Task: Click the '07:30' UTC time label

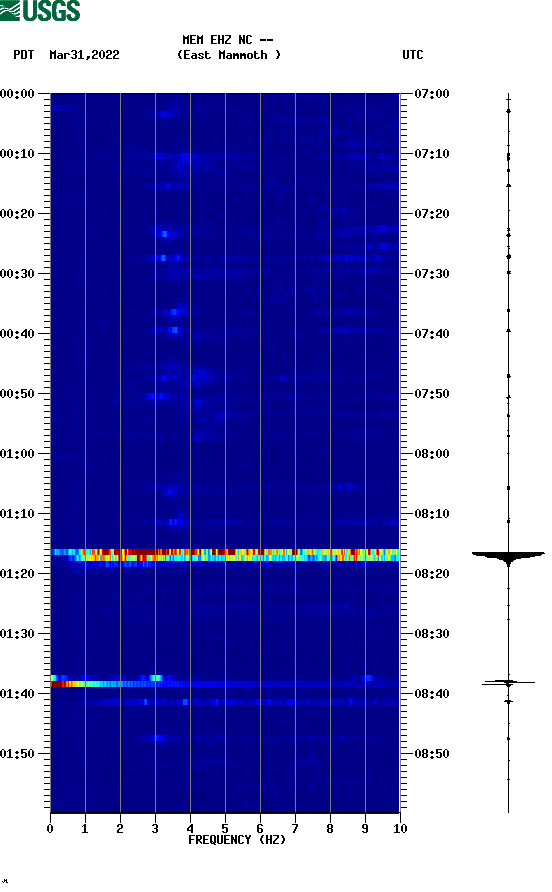Action: pos(432,274)
